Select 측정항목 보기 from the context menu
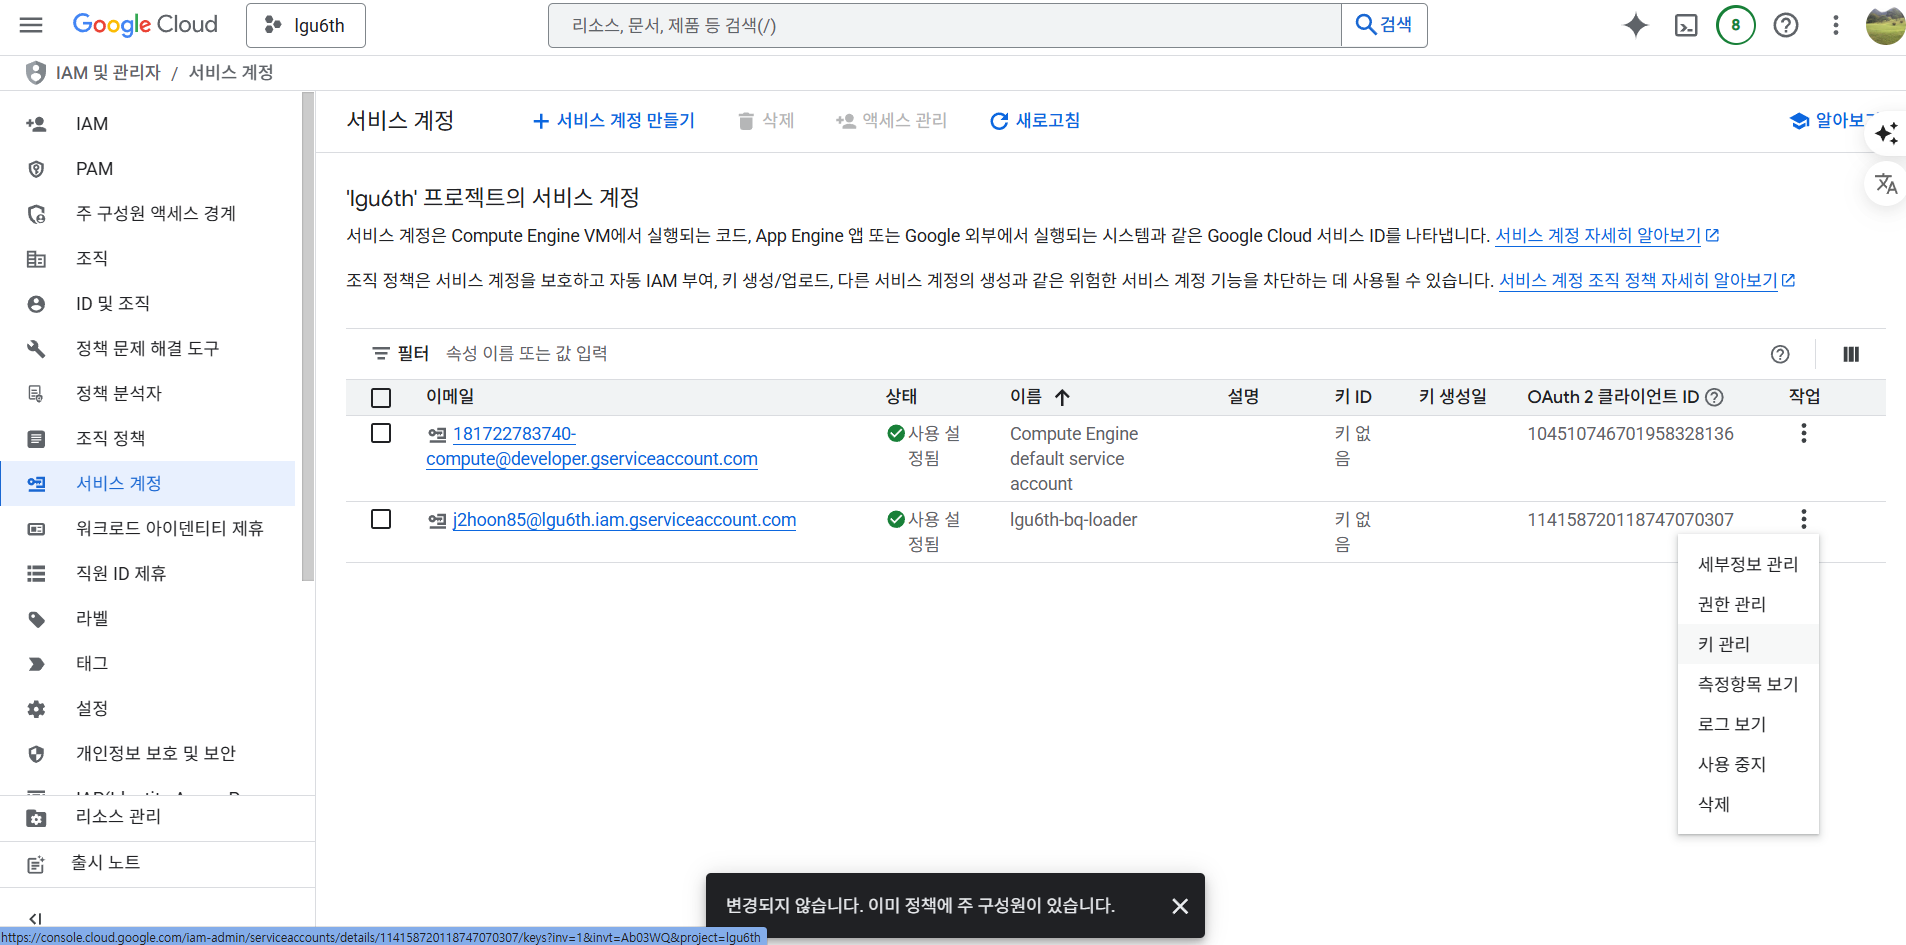The height and width of the screenshot is (945, 1906). click(x=1748, y=684)
